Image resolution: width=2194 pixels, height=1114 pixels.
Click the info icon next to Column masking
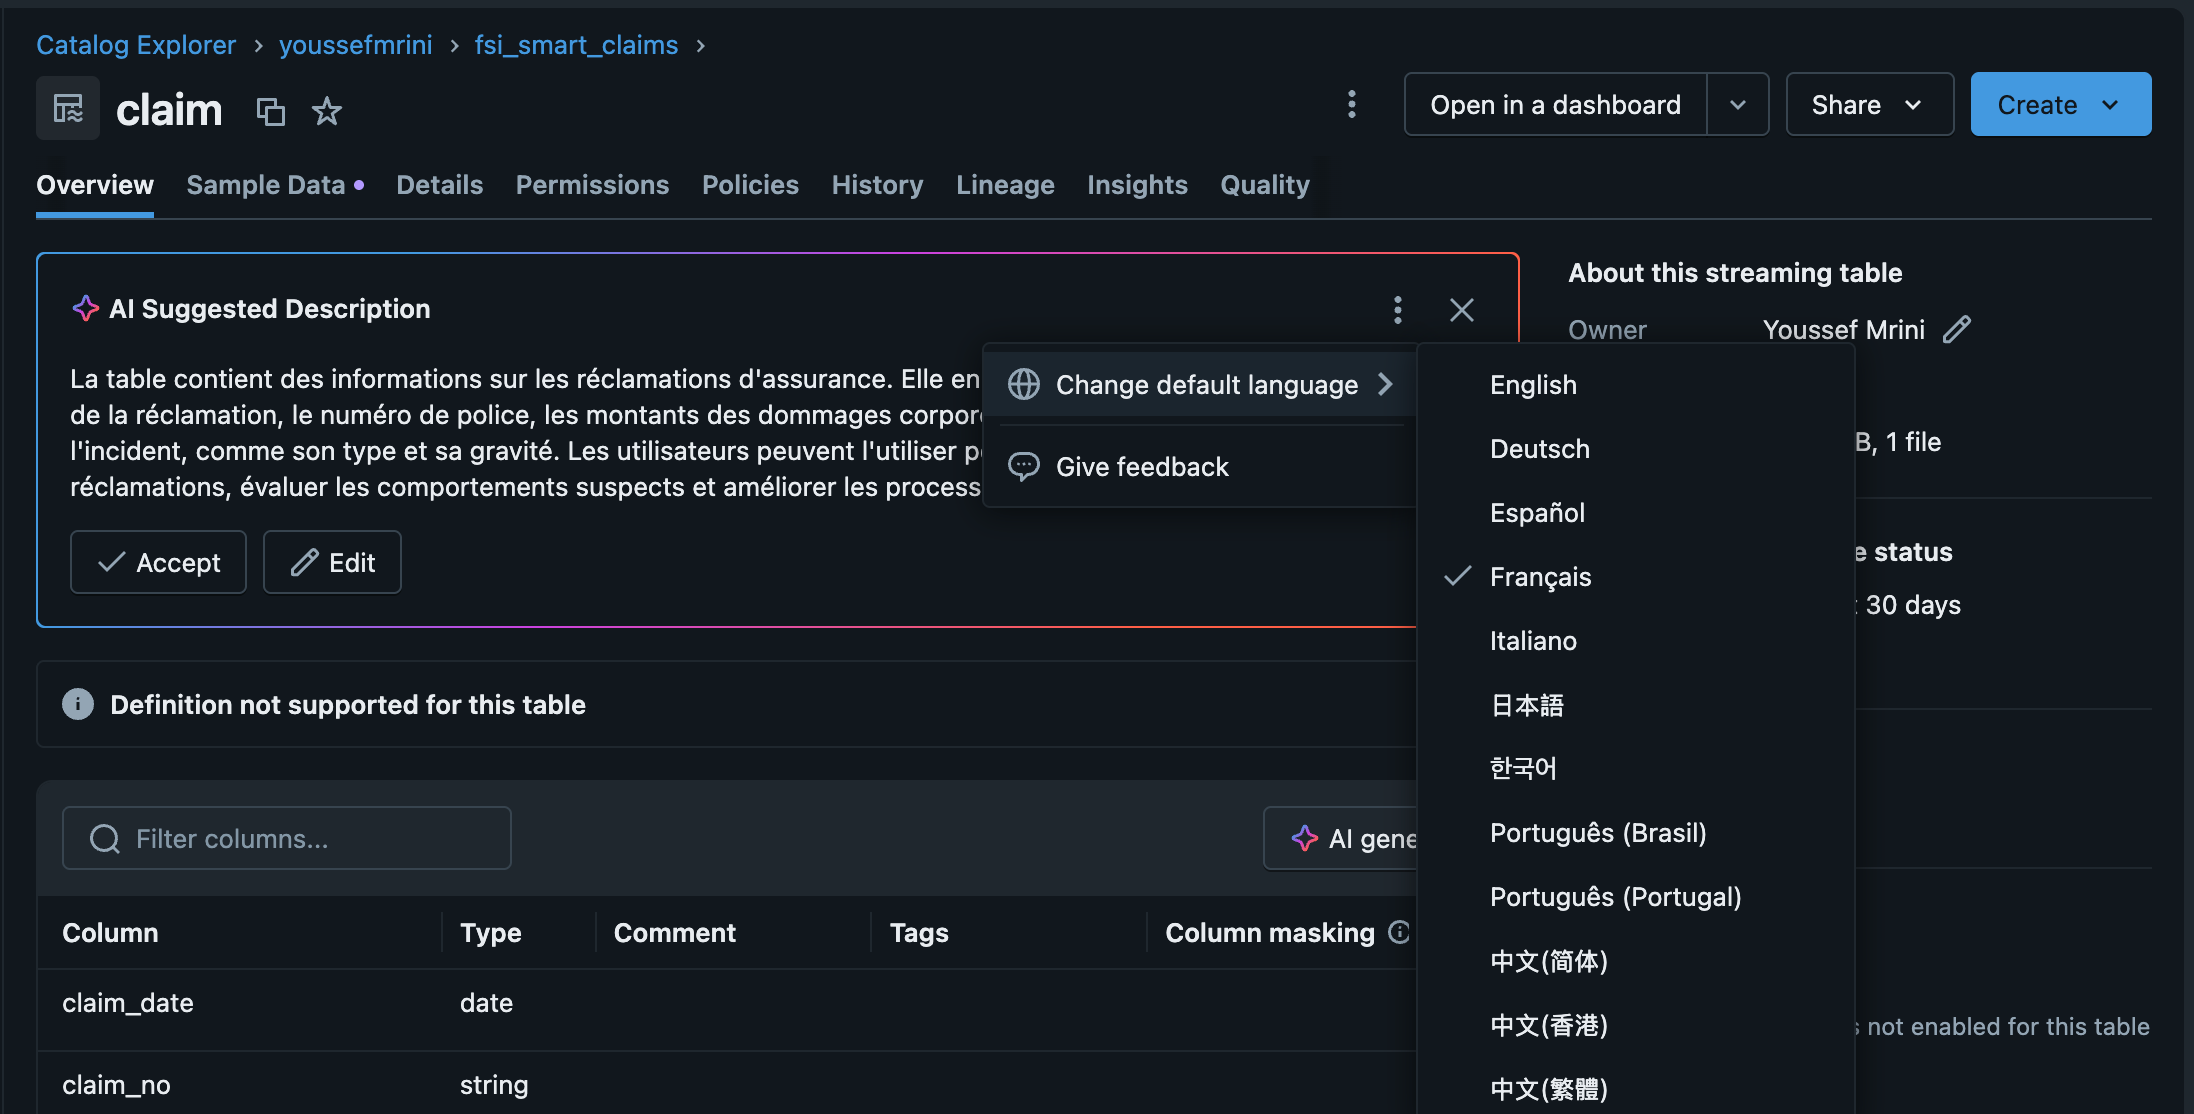[1399, 932]
